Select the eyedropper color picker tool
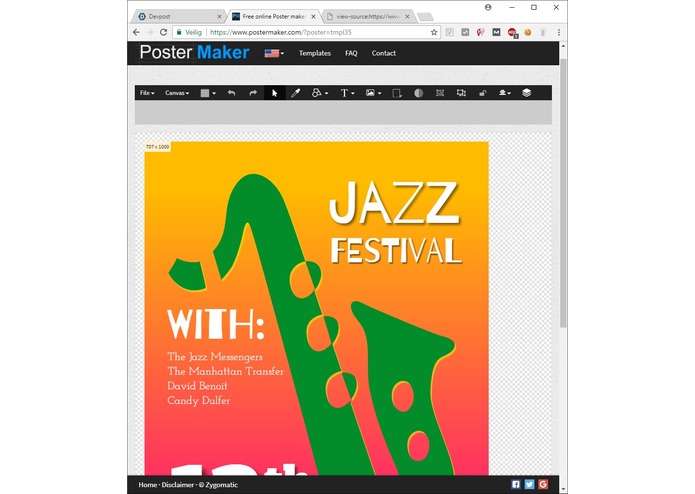This screenshot has width=695, height=494. (x=296, y=93)
